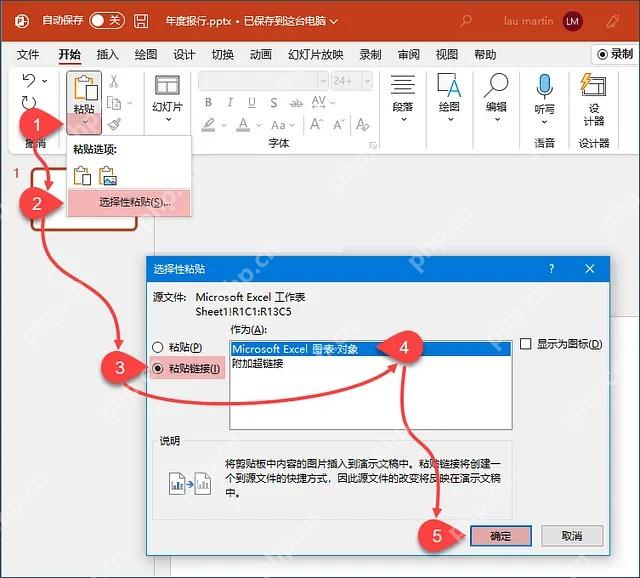
Task: Click Paste as Picture option icon
Action: (x=108, y=176)
